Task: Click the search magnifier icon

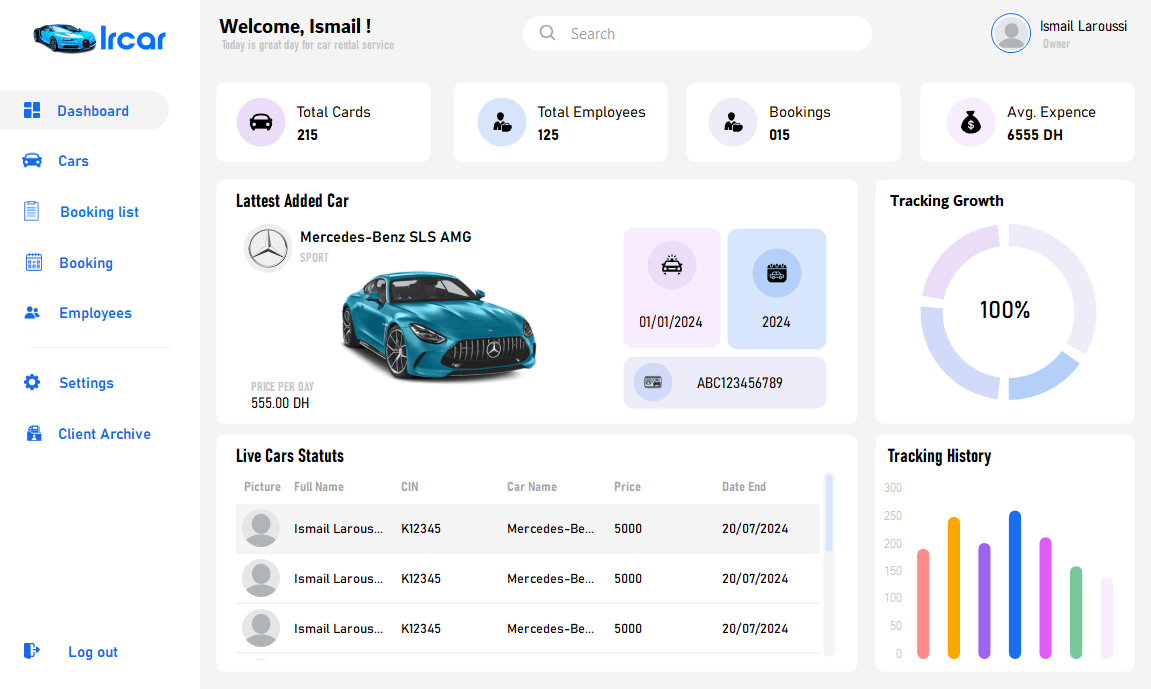Action: tap(548, 33)
